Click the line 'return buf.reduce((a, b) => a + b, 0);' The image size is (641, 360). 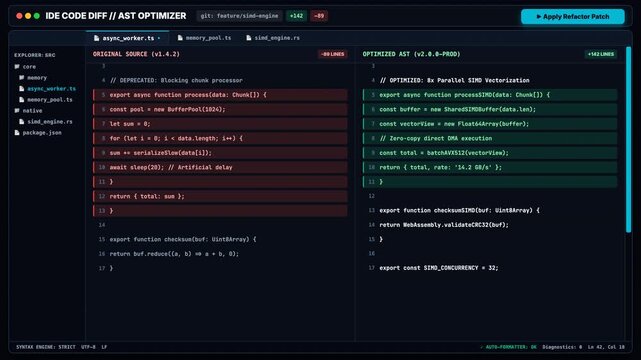click(x=220, y=254)
